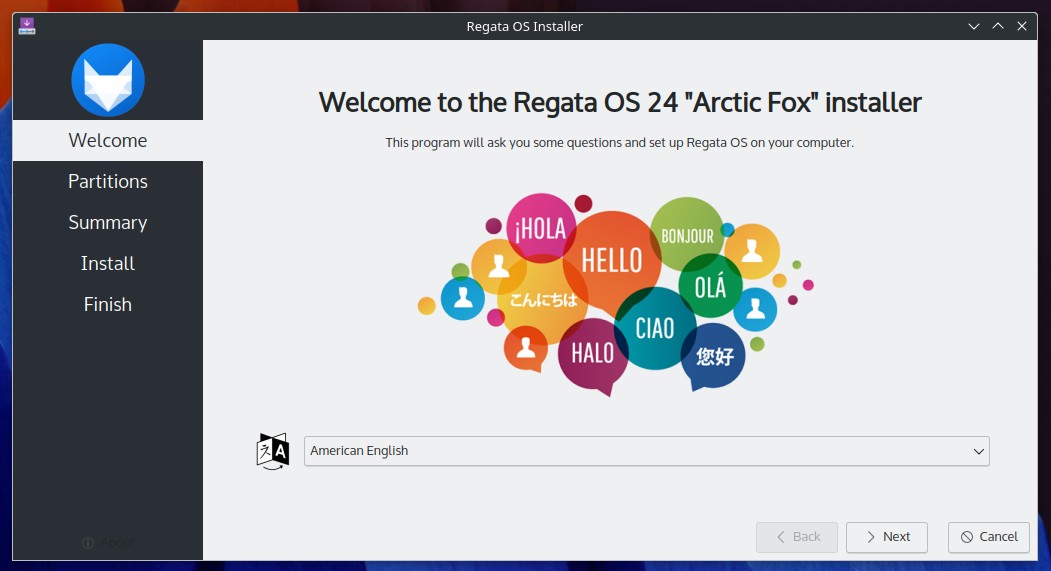Click the About info icon in sidebar
The width and height of the screenshot is (1051, 571).
click(x=88, y=542)
